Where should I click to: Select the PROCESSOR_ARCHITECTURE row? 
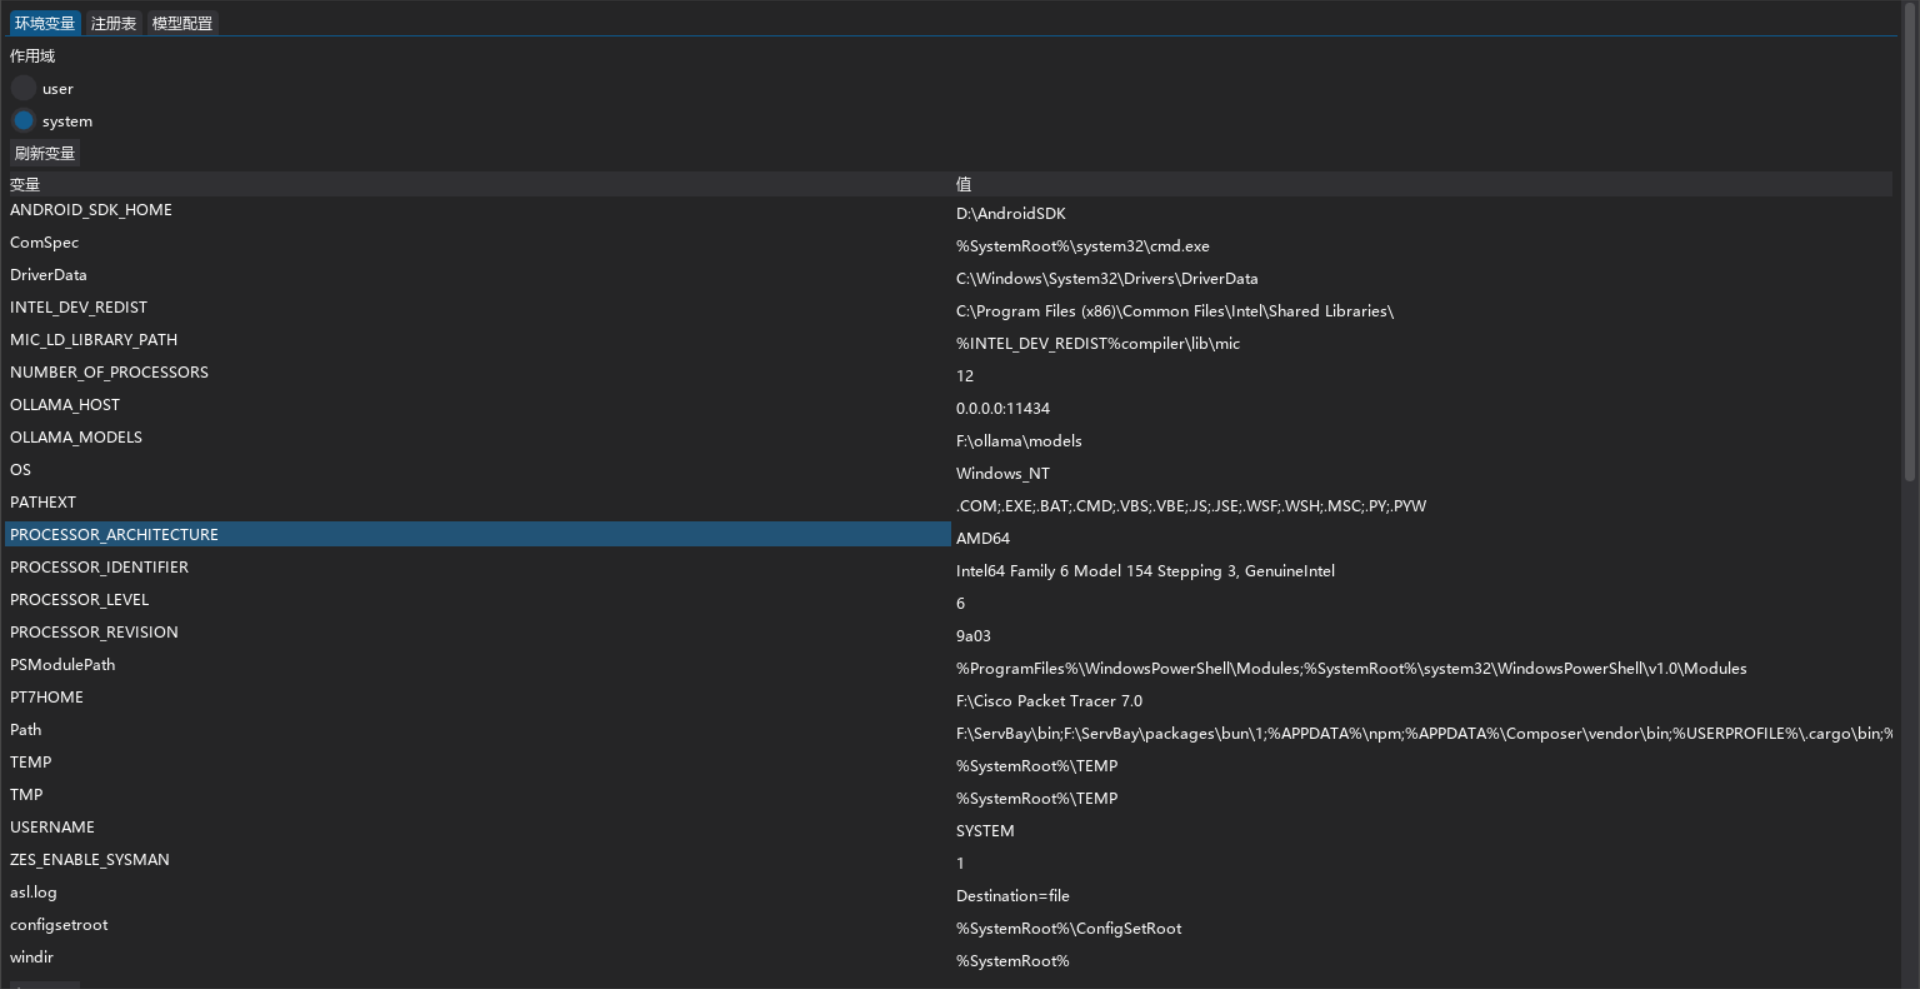pyautogui.click(x=114, y=535)
